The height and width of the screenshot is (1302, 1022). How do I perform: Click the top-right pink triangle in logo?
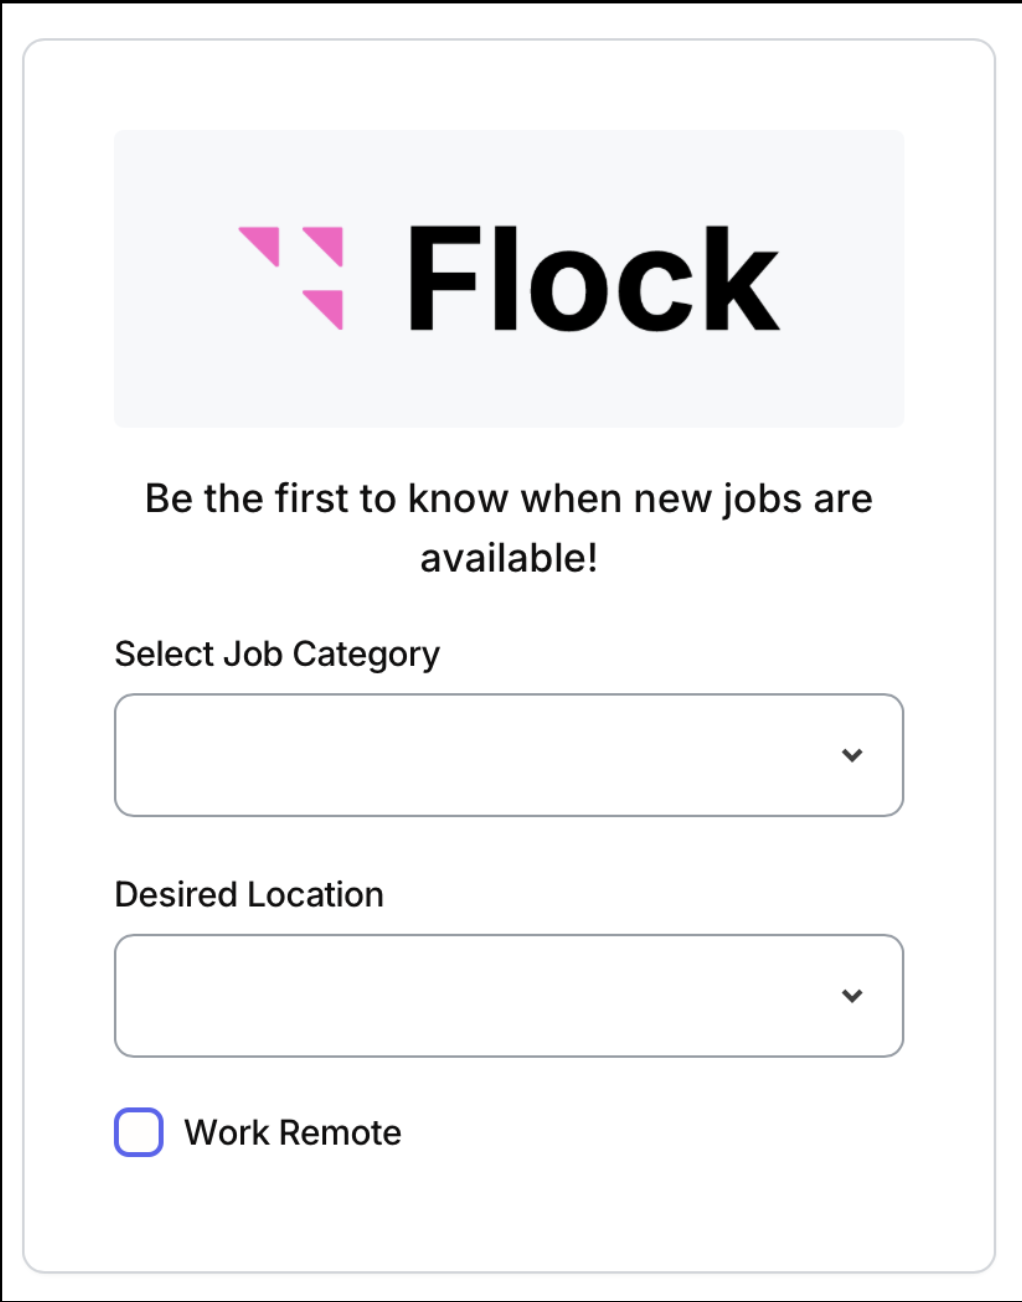pos(329,242)
